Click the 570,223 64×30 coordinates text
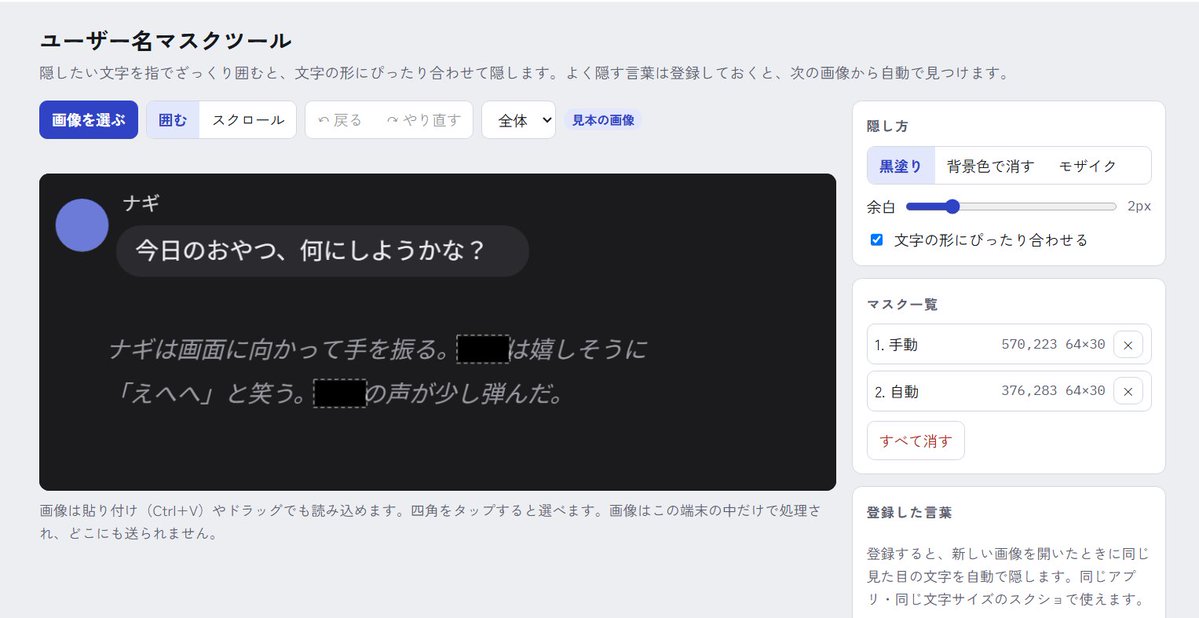1199x618 pixels. [1053, 344]
